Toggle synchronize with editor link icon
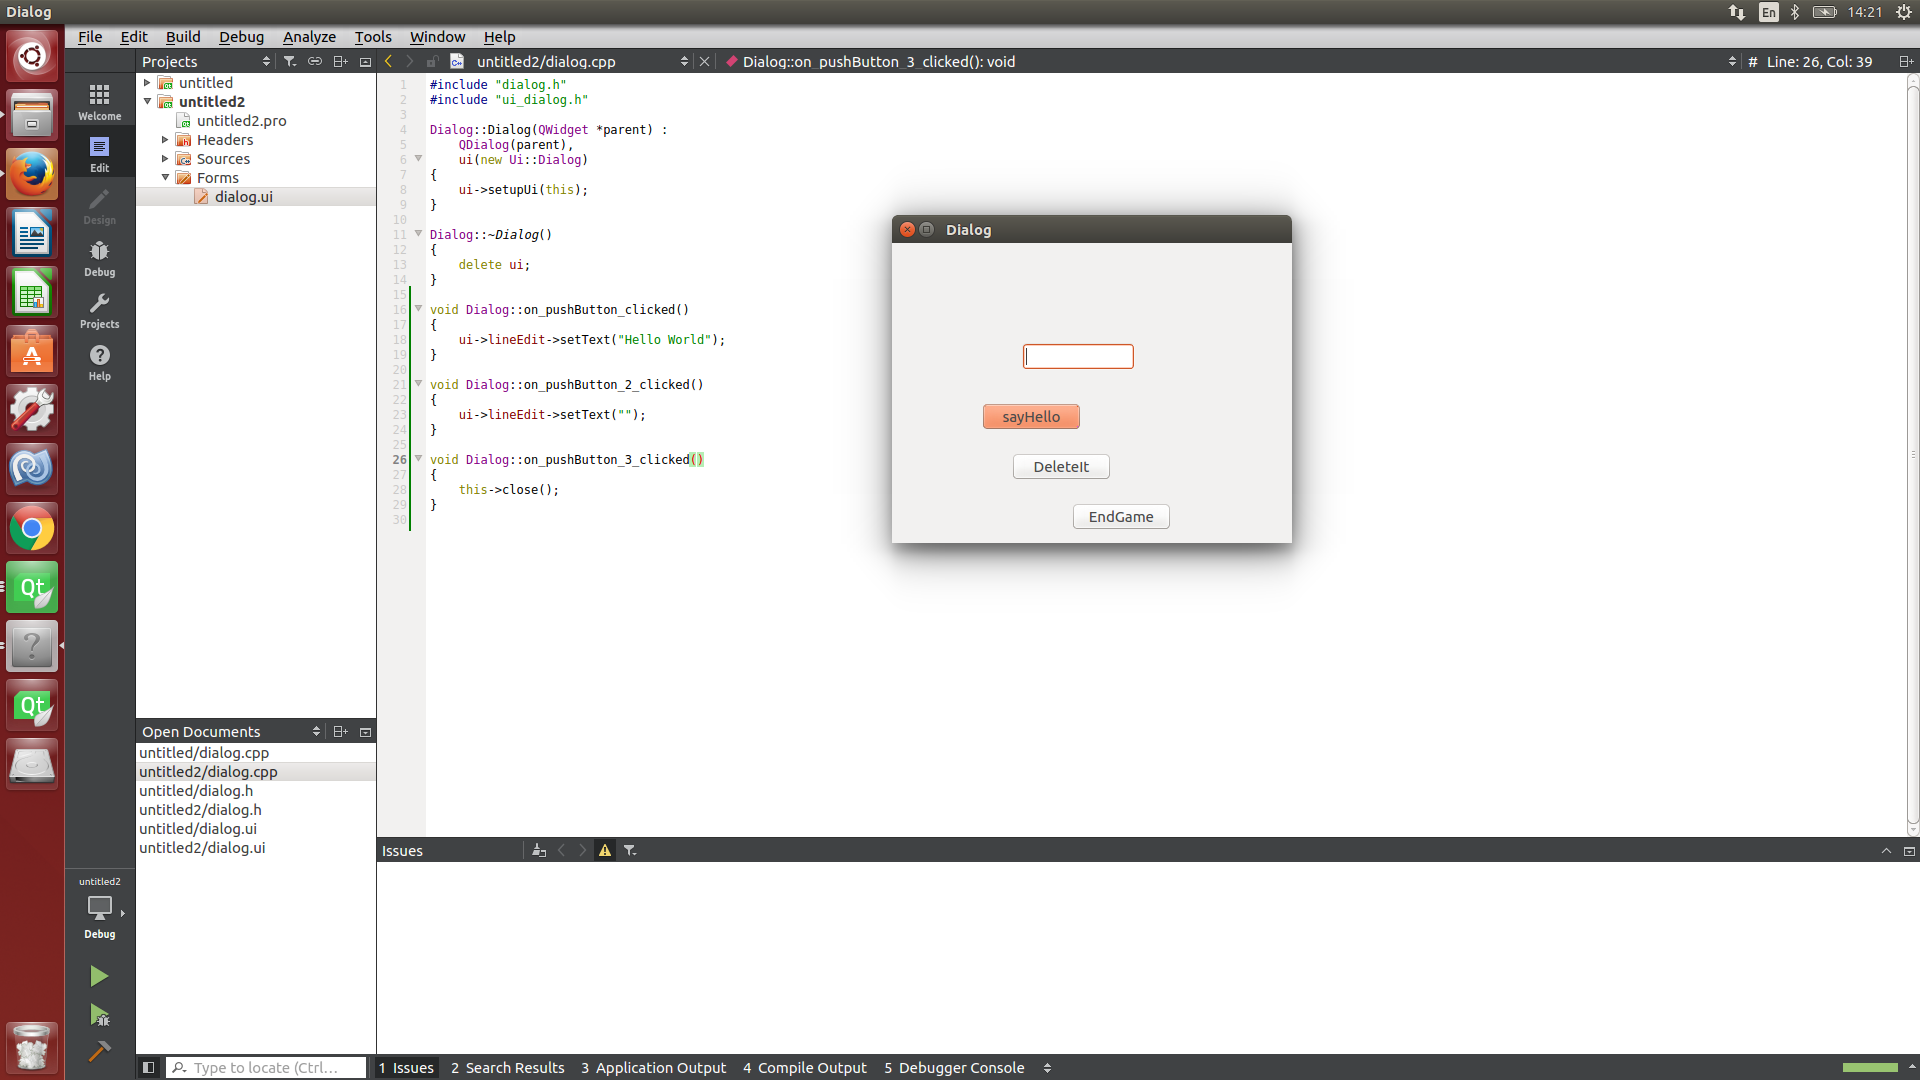The height and width of the screenshot is (1080, 1920). point(315,62)
